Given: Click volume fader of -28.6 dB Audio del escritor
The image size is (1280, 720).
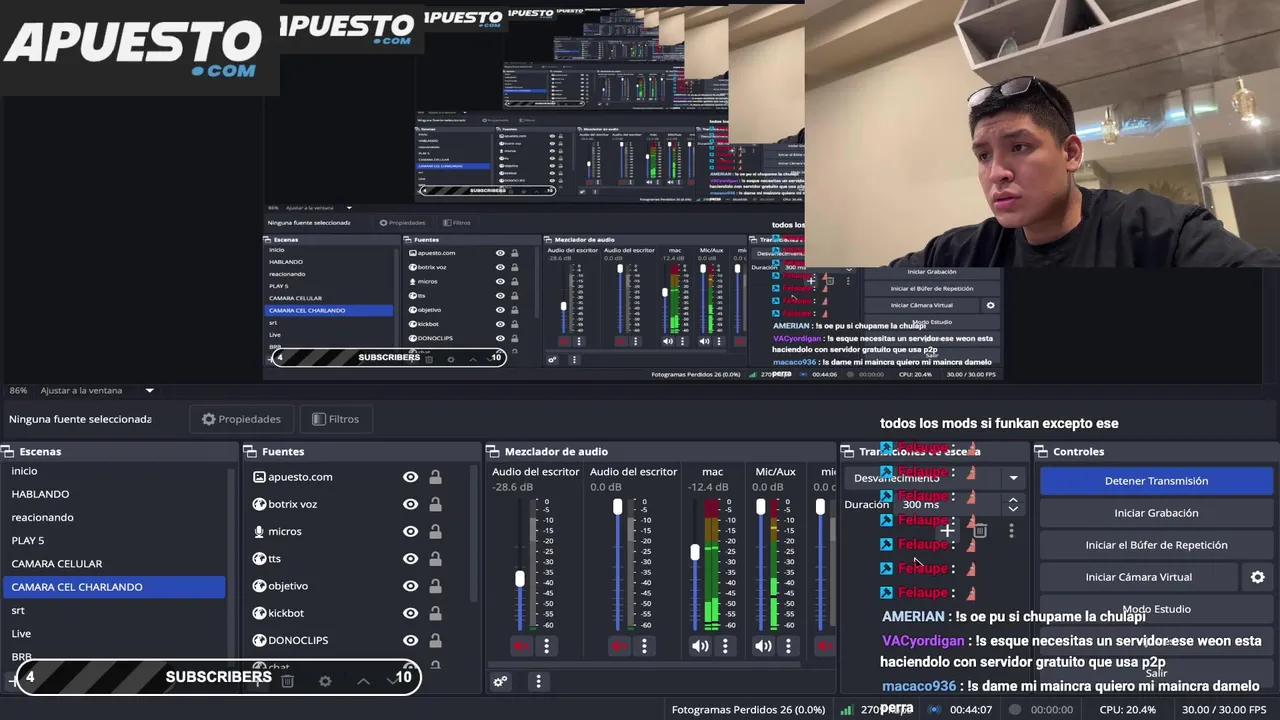Looking at the screenshot, I should 520,578.
